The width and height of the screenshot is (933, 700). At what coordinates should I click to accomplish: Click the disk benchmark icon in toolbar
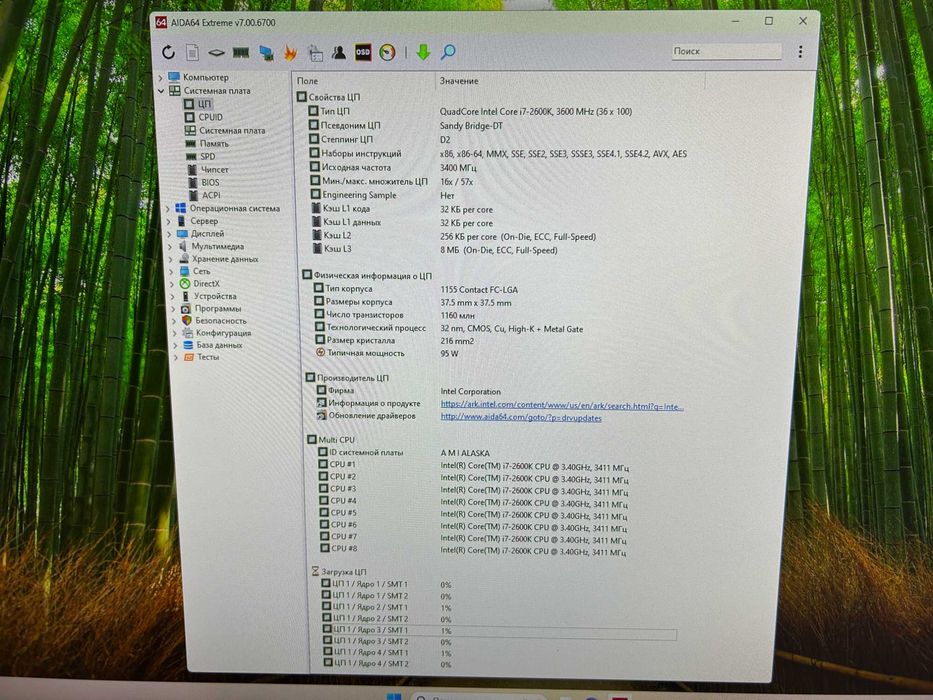(216, 53)
